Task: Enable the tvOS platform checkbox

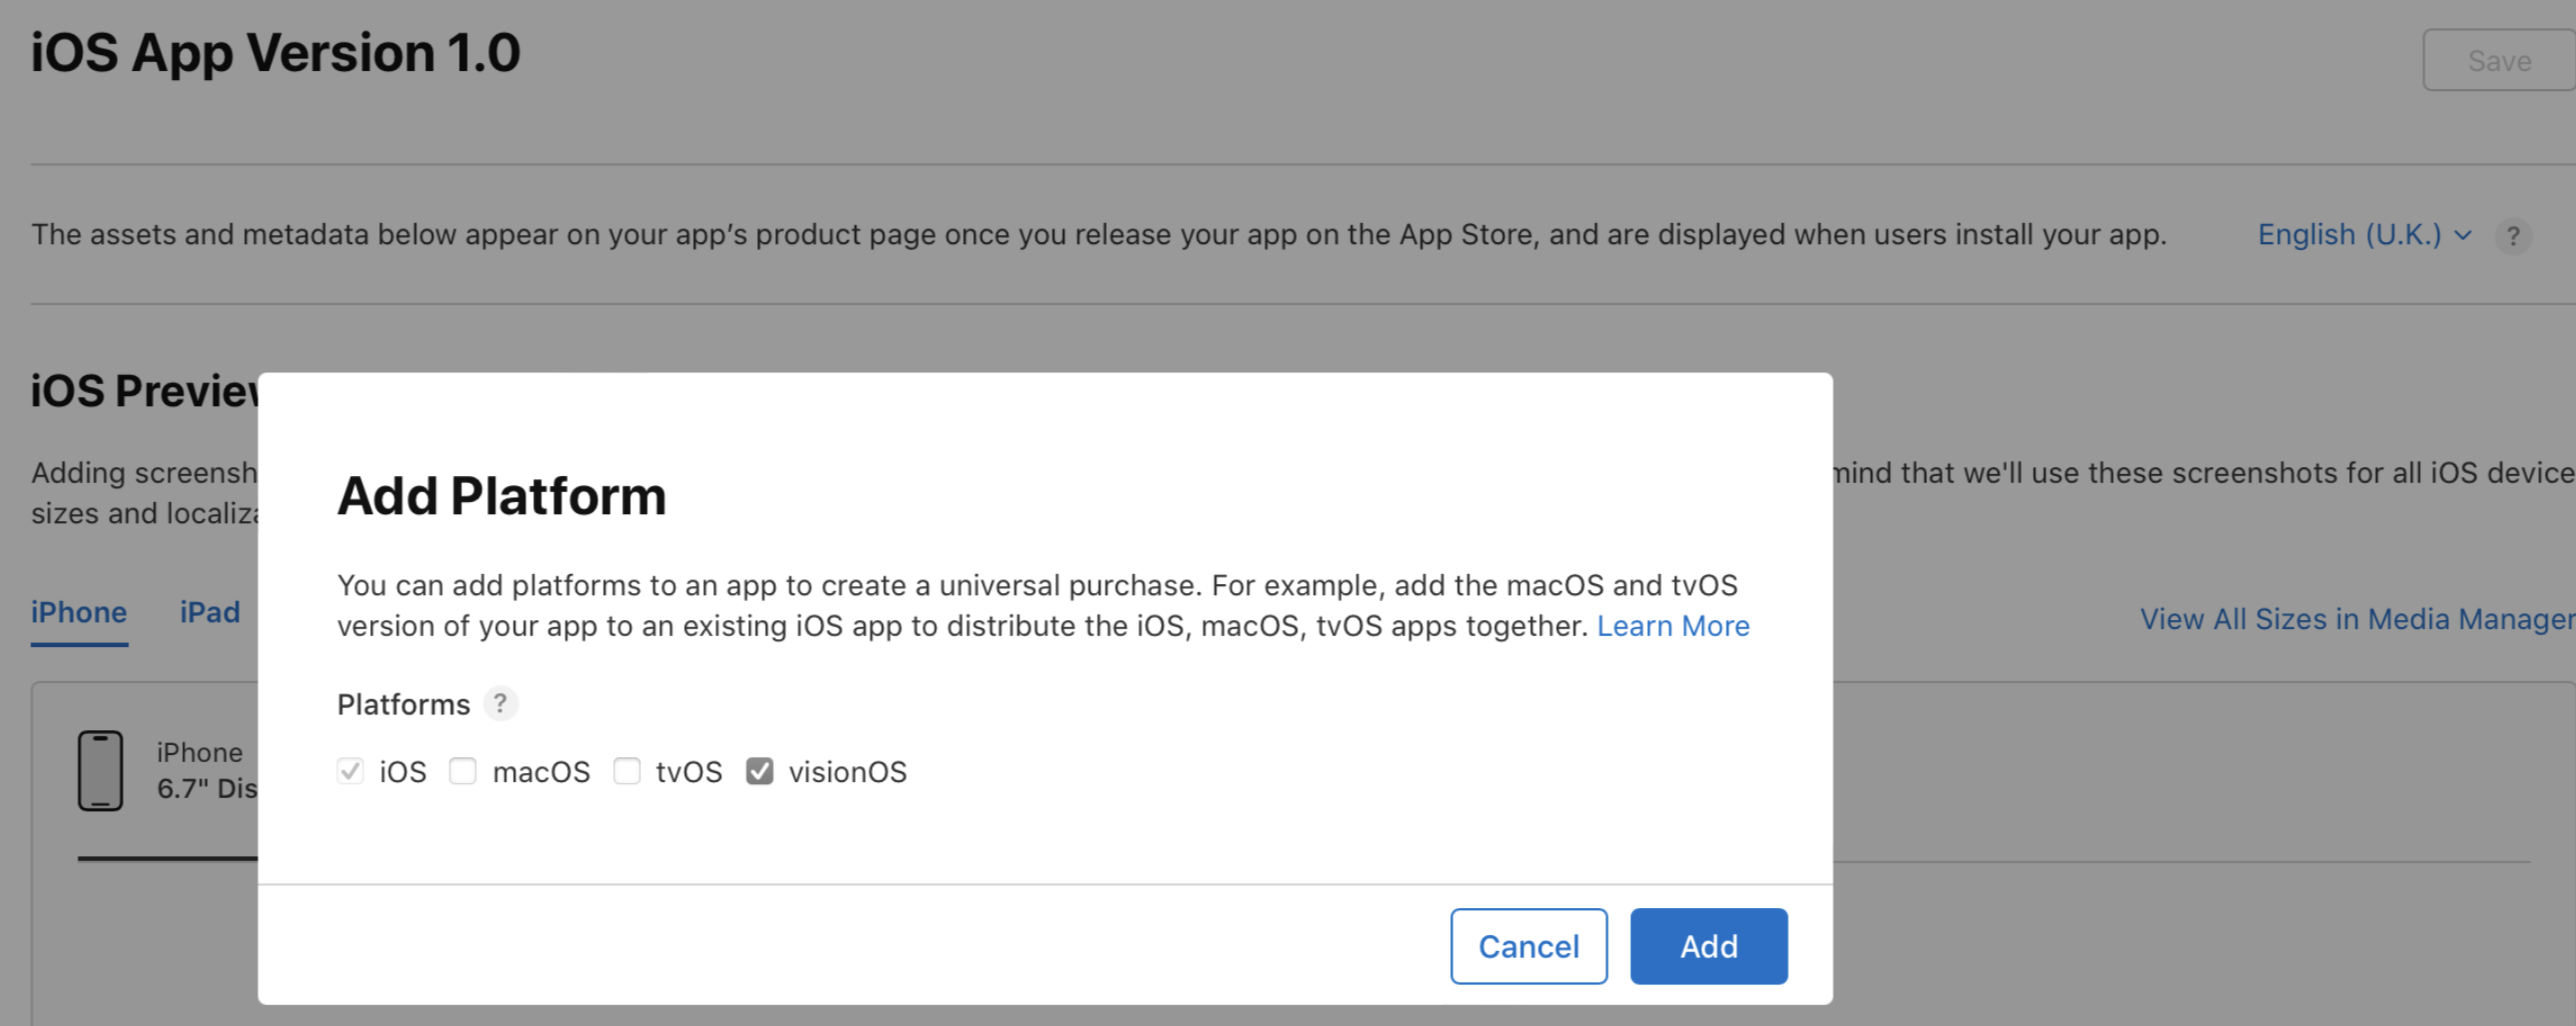Action: (x=627, y=771)
